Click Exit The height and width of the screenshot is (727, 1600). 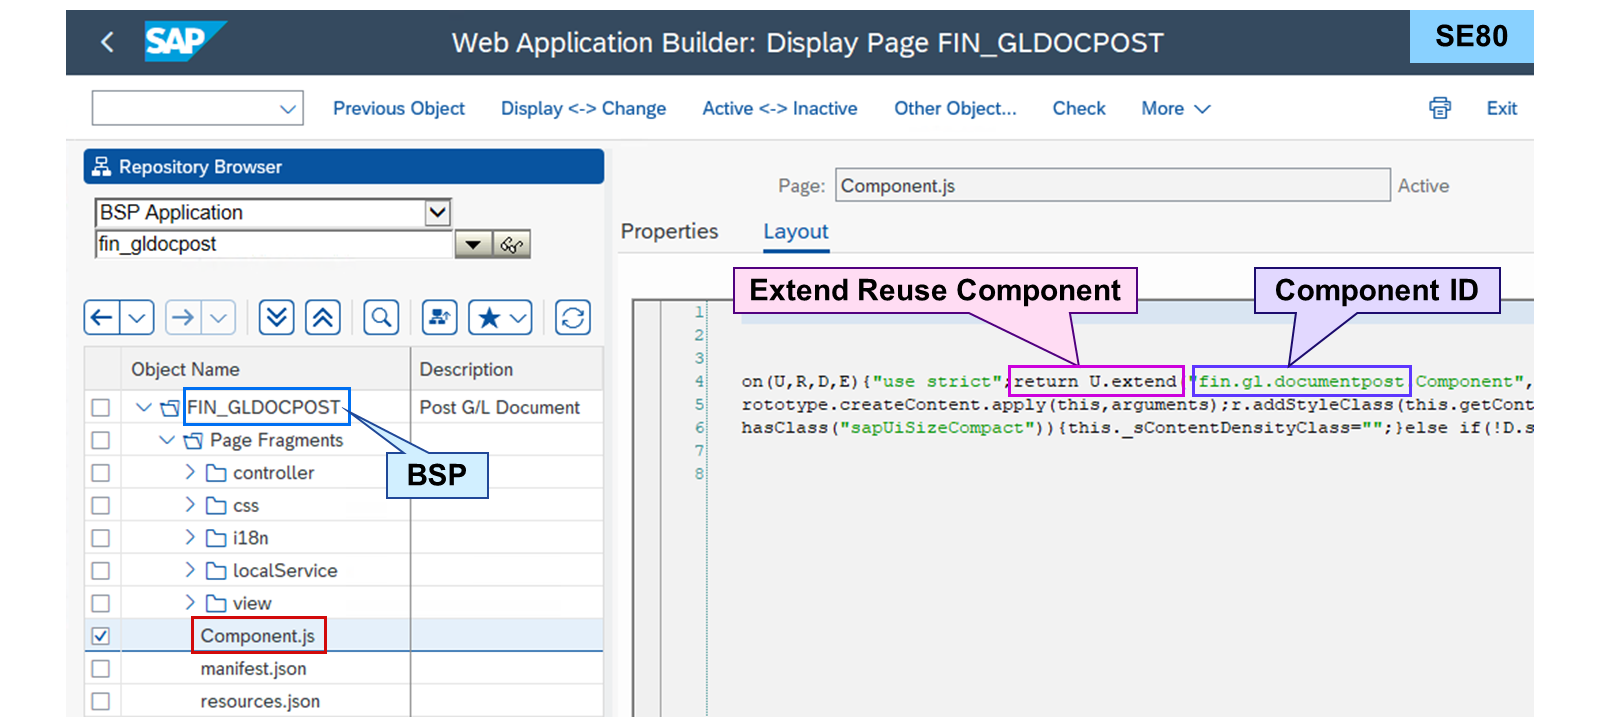[x=1501, y=108]
